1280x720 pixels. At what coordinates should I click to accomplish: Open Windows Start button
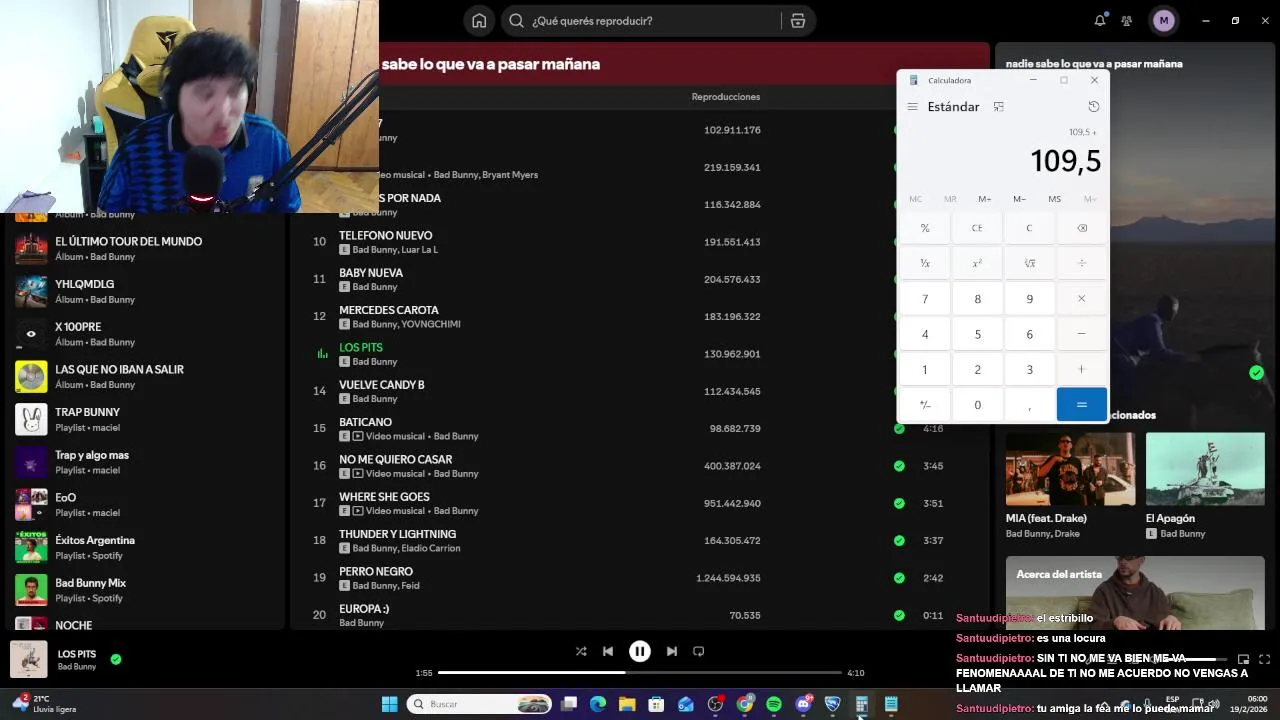tap(389, 704)
